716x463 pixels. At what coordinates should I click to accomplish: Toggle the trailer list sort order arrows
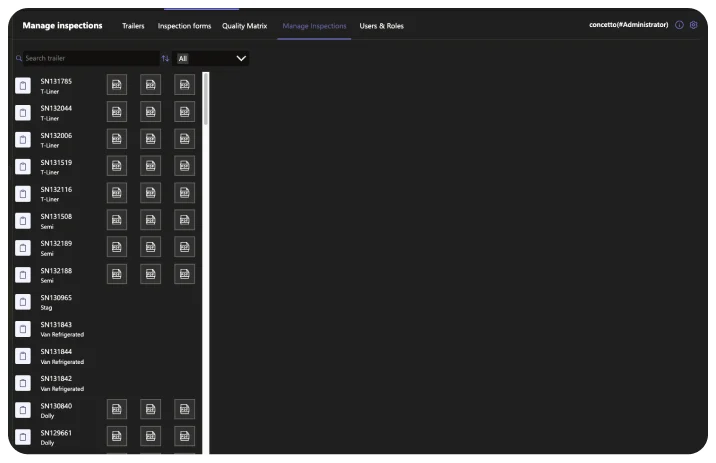click(165, 58)
